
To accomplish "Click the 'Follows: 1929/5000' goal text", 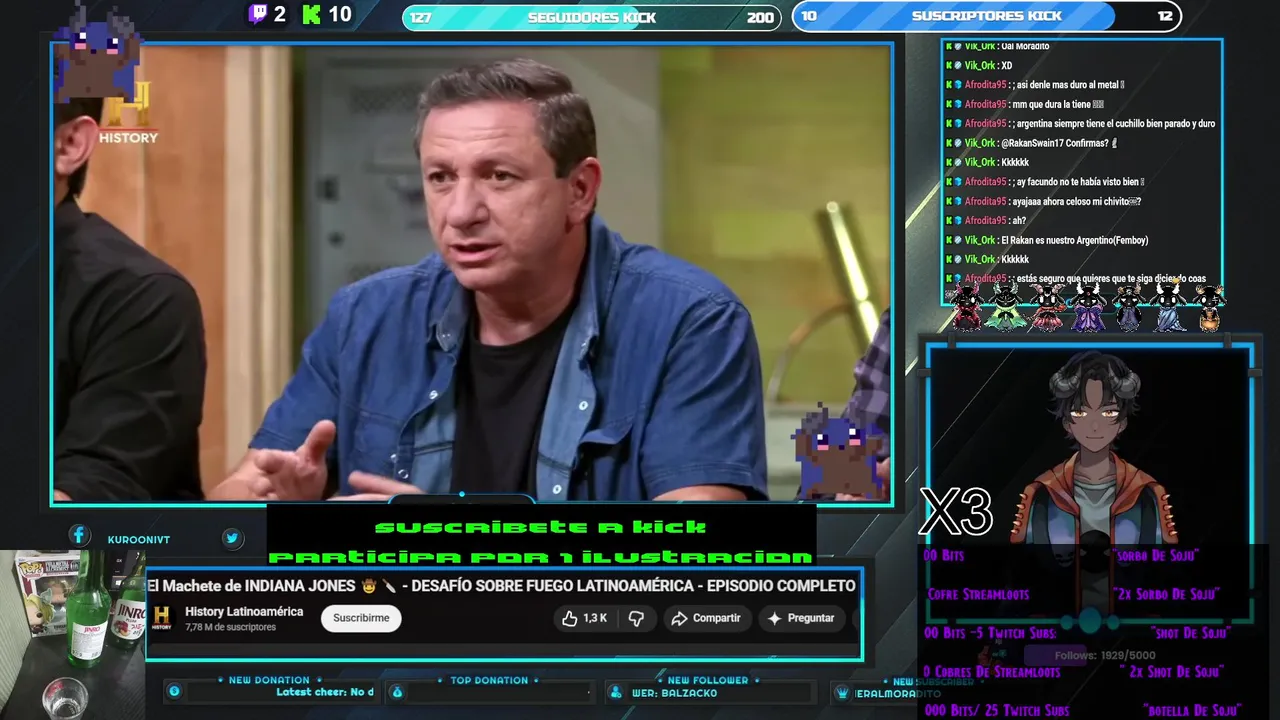I will click(x=1105, y=656).
